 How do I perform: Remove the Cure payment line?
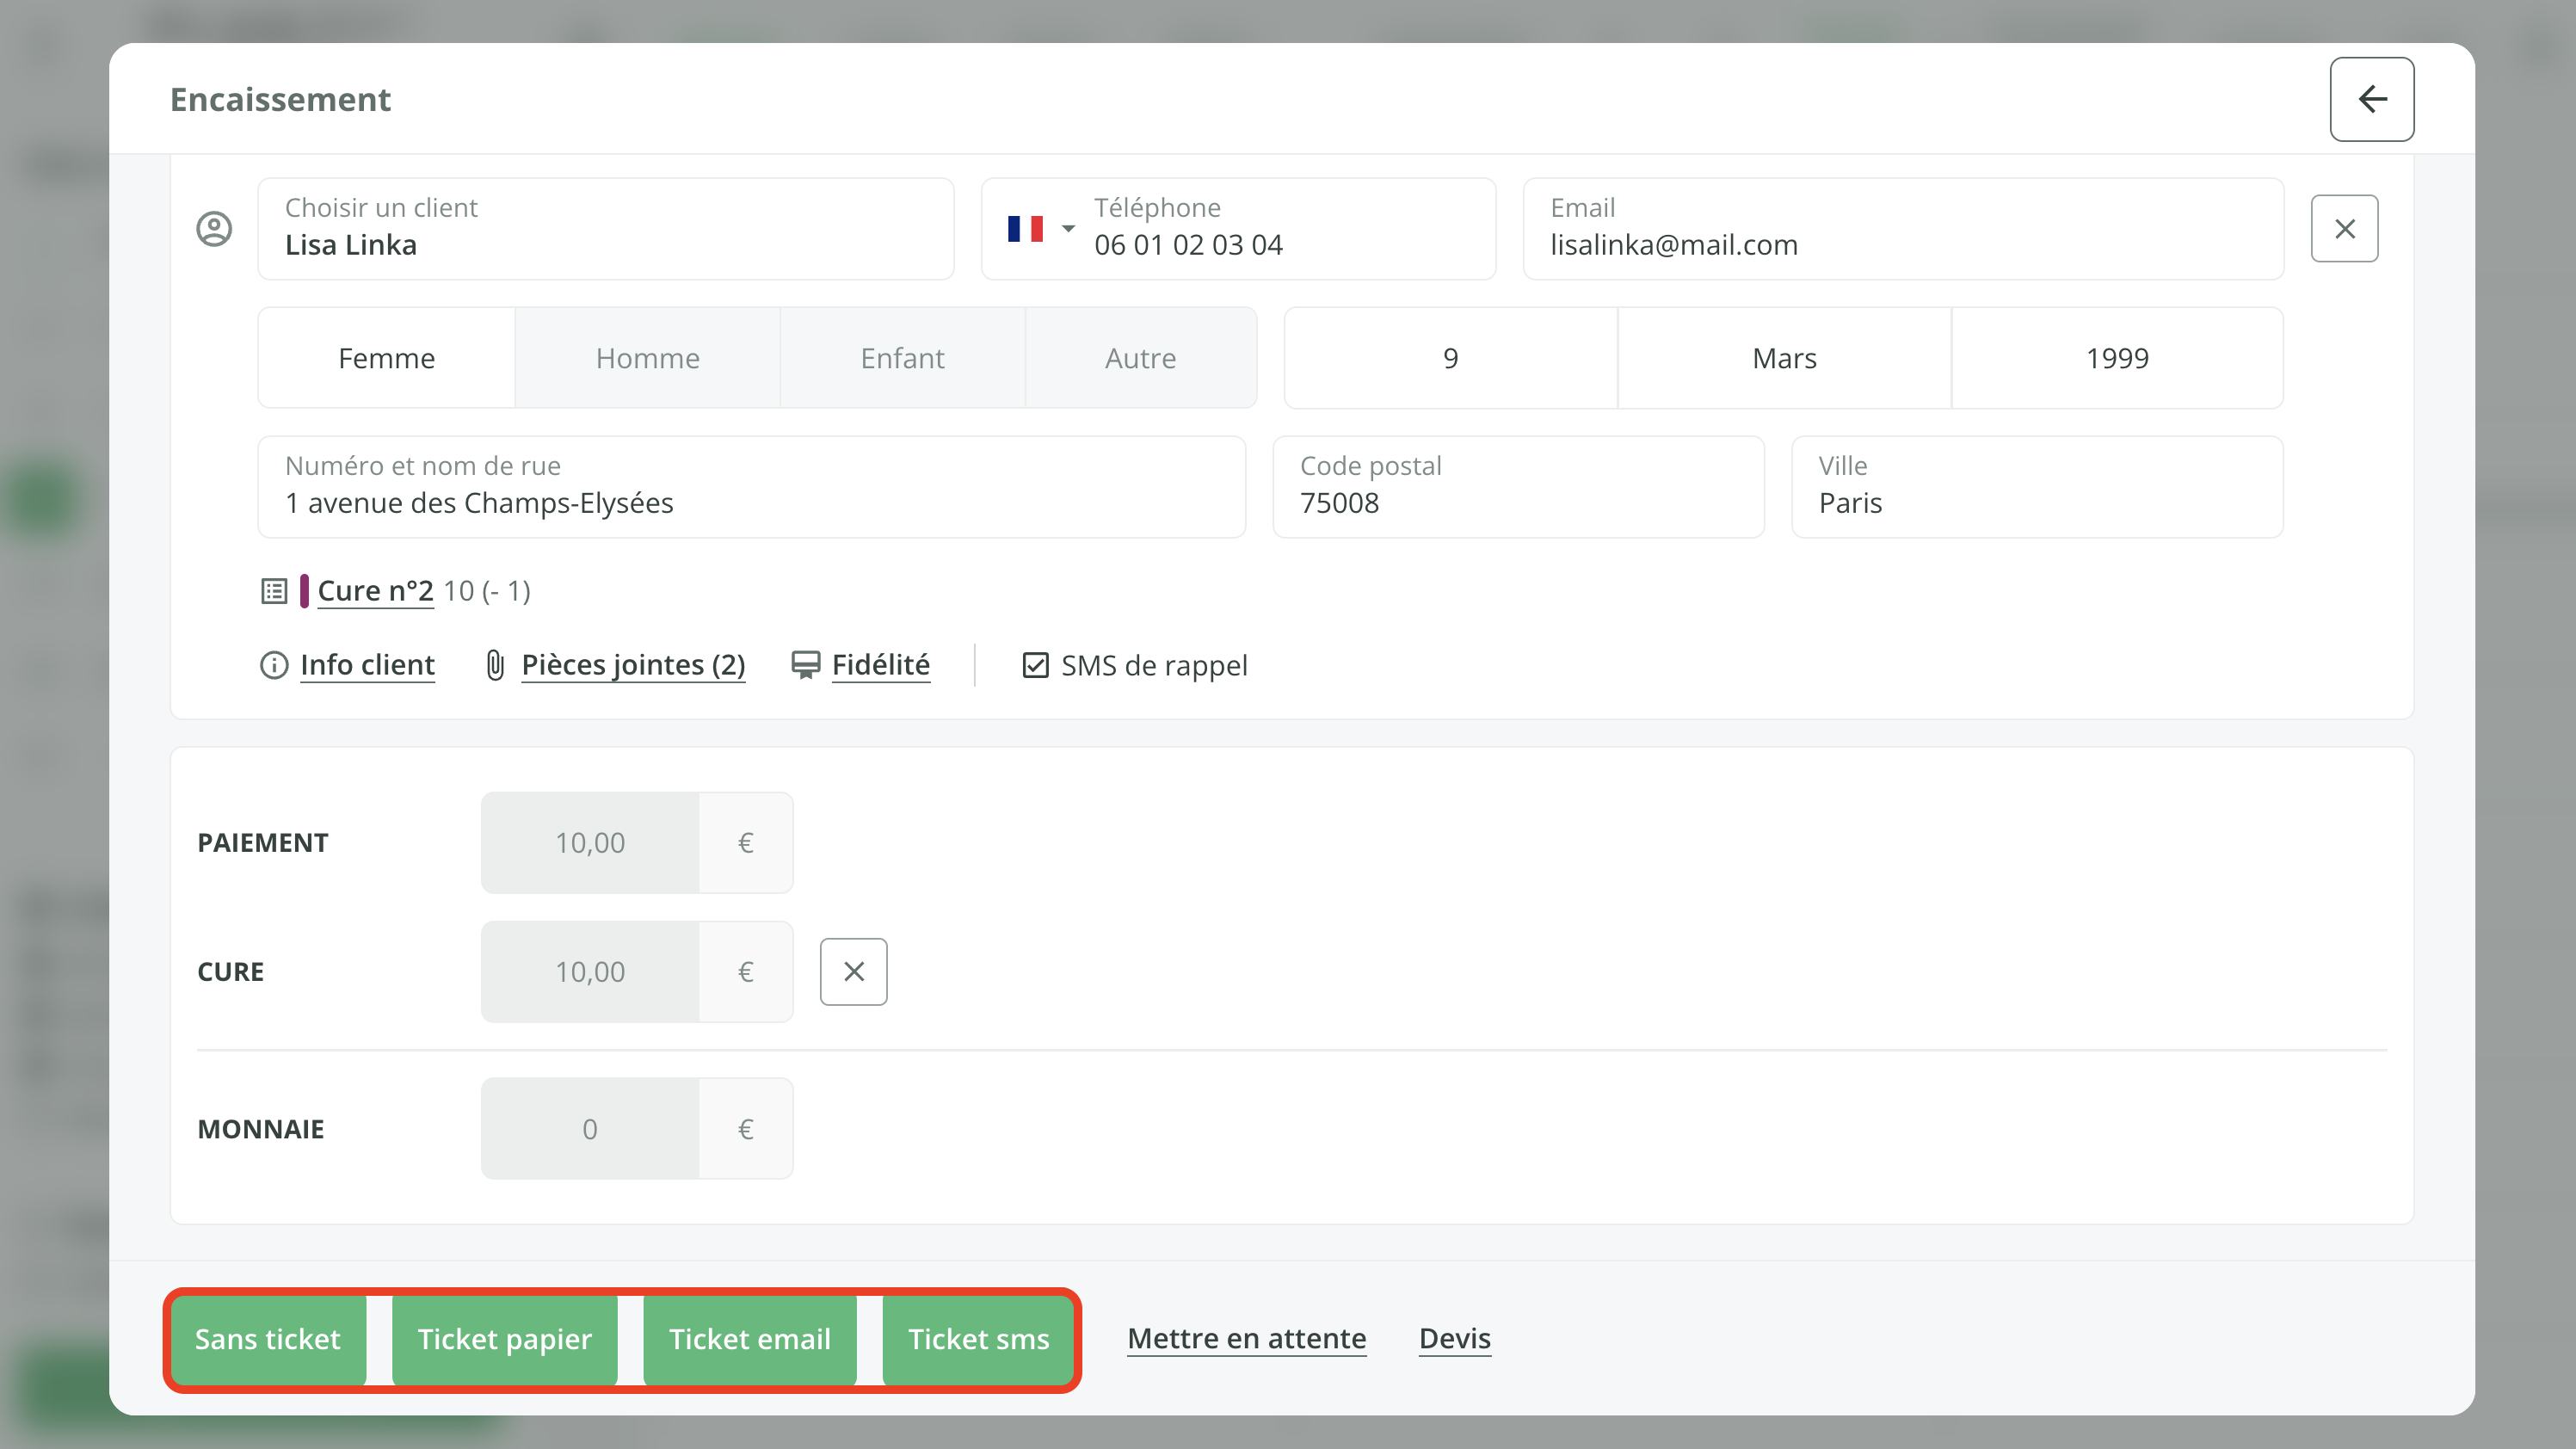[853, 971]
